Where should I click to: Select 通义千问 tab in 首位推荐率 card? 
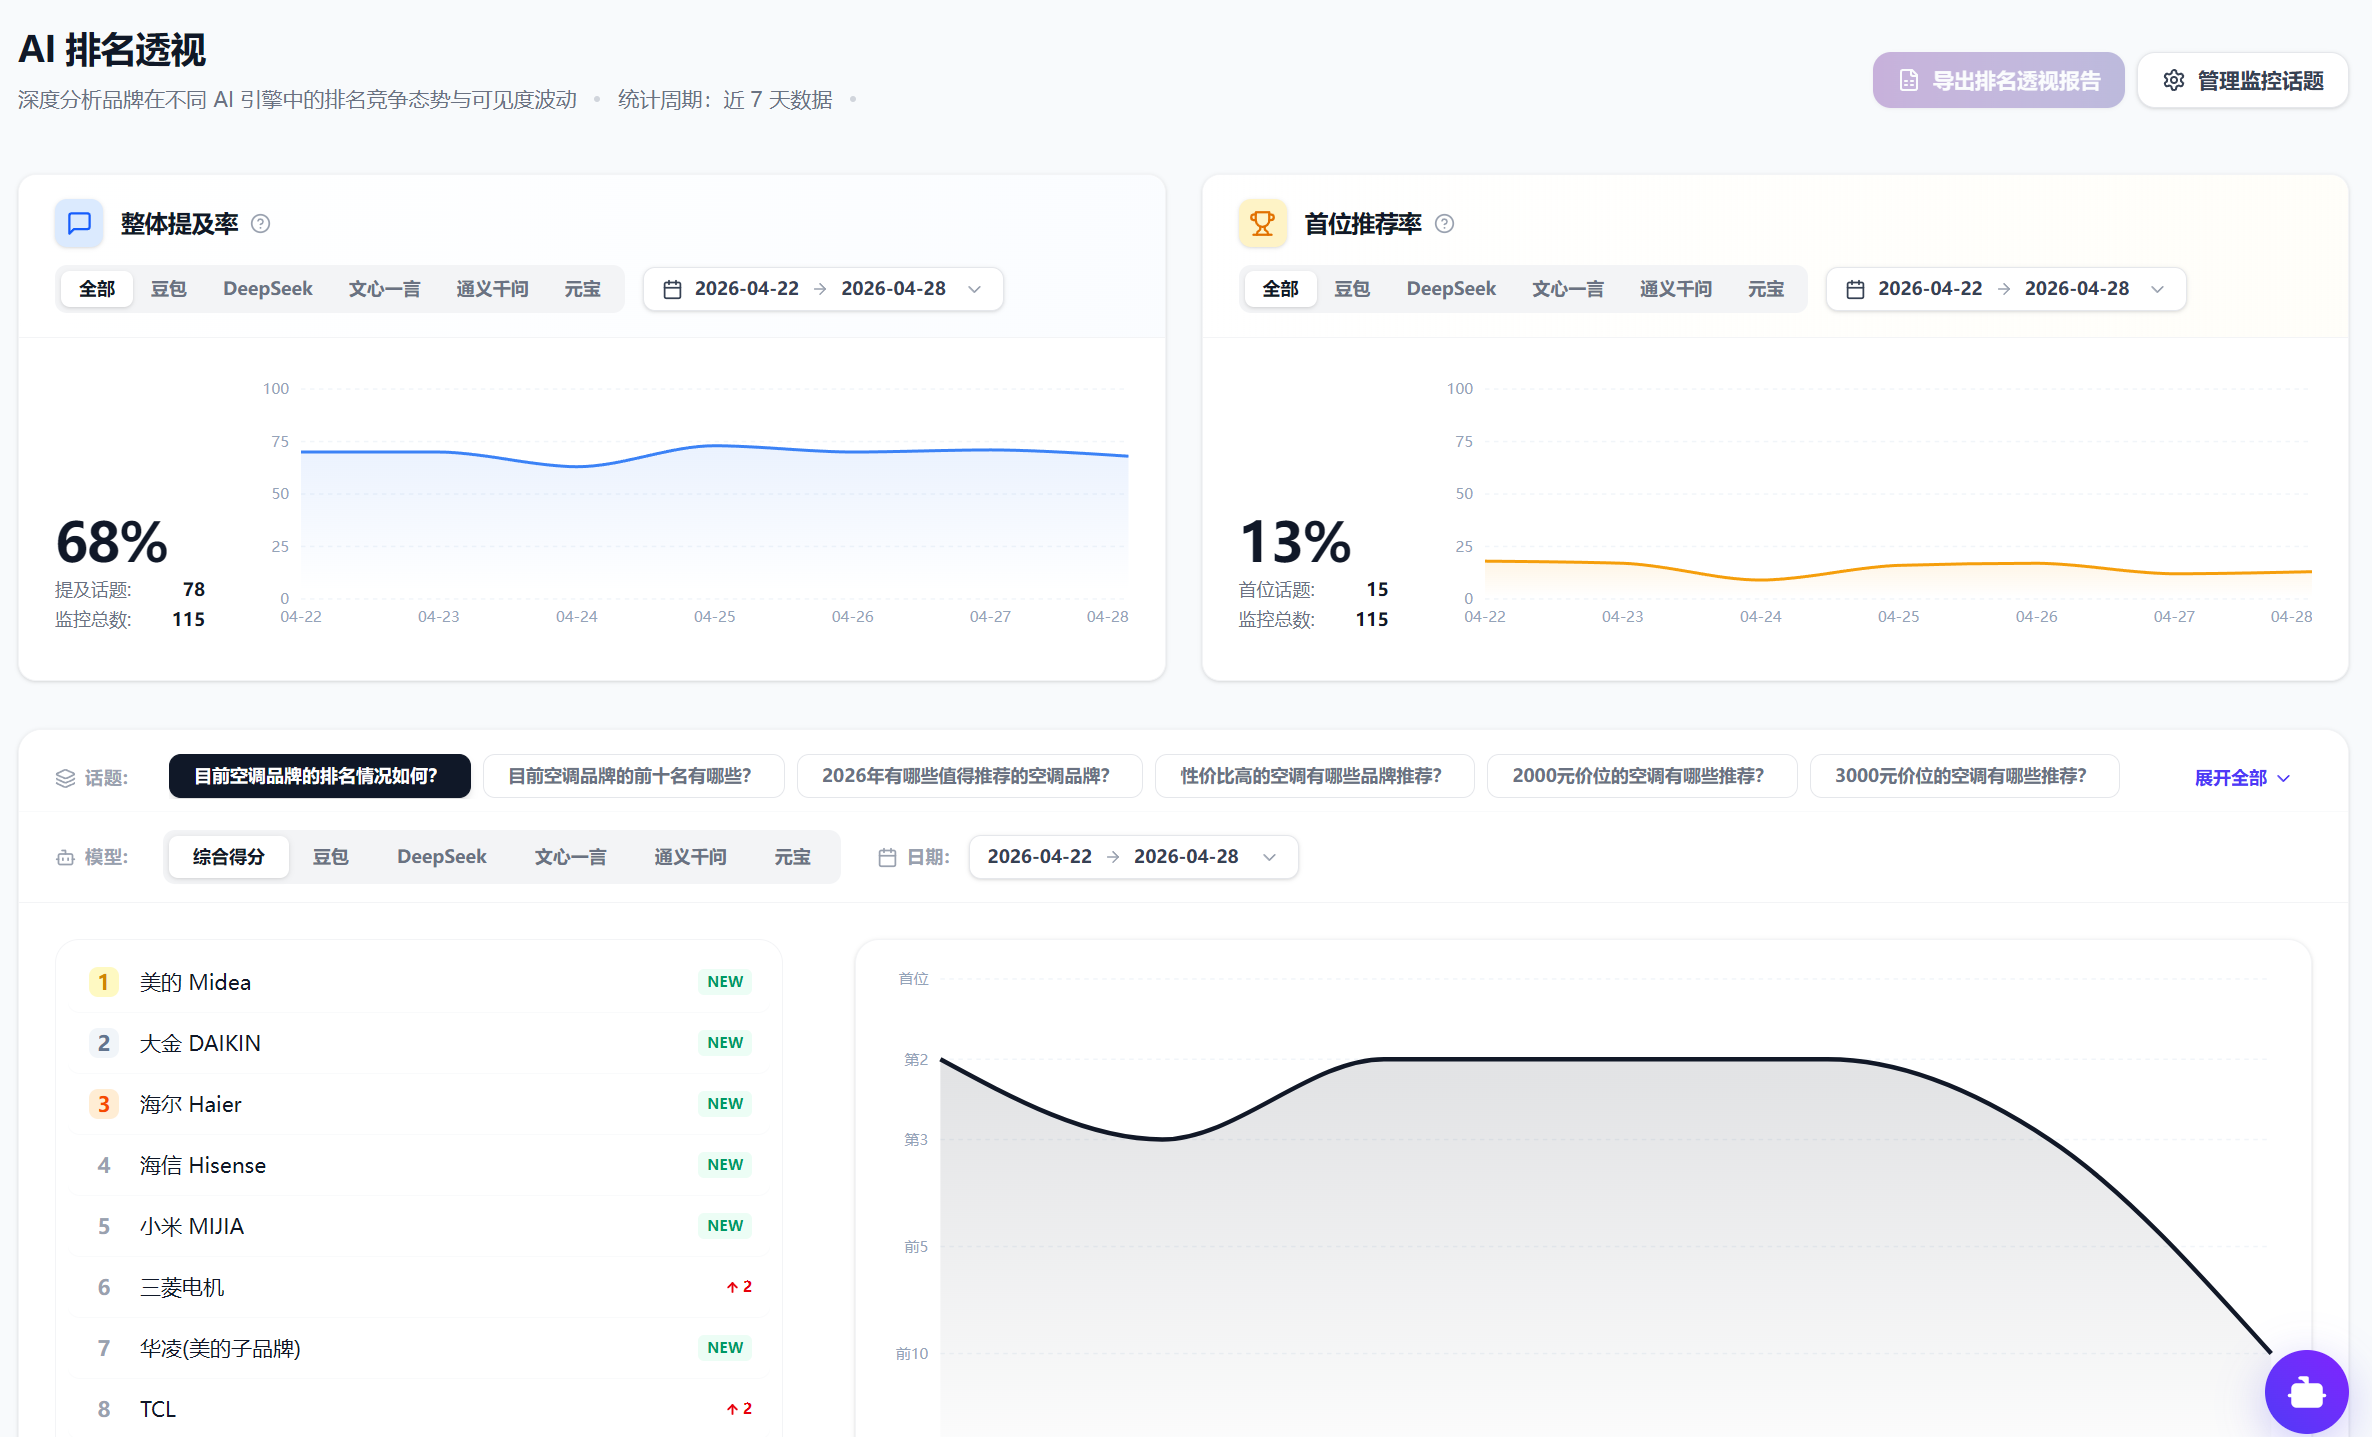click(x=1676, y=289)
